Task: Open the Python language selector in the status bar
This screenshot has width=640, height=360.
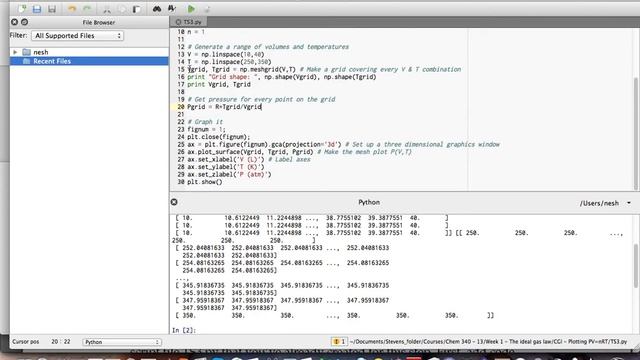Action: 122,342
